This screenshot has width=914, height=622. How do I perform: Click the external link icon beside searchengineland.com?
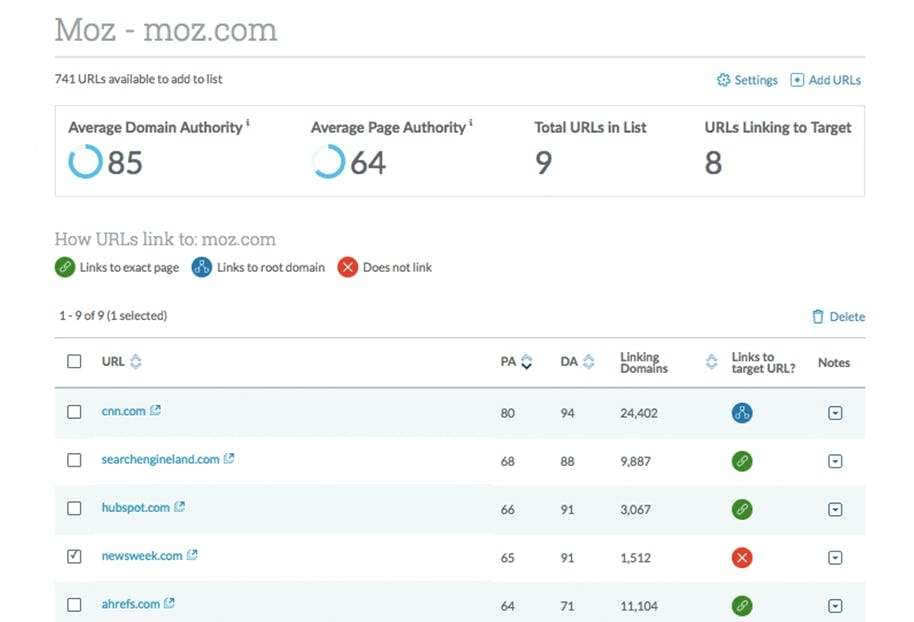(x=229, y=459)
